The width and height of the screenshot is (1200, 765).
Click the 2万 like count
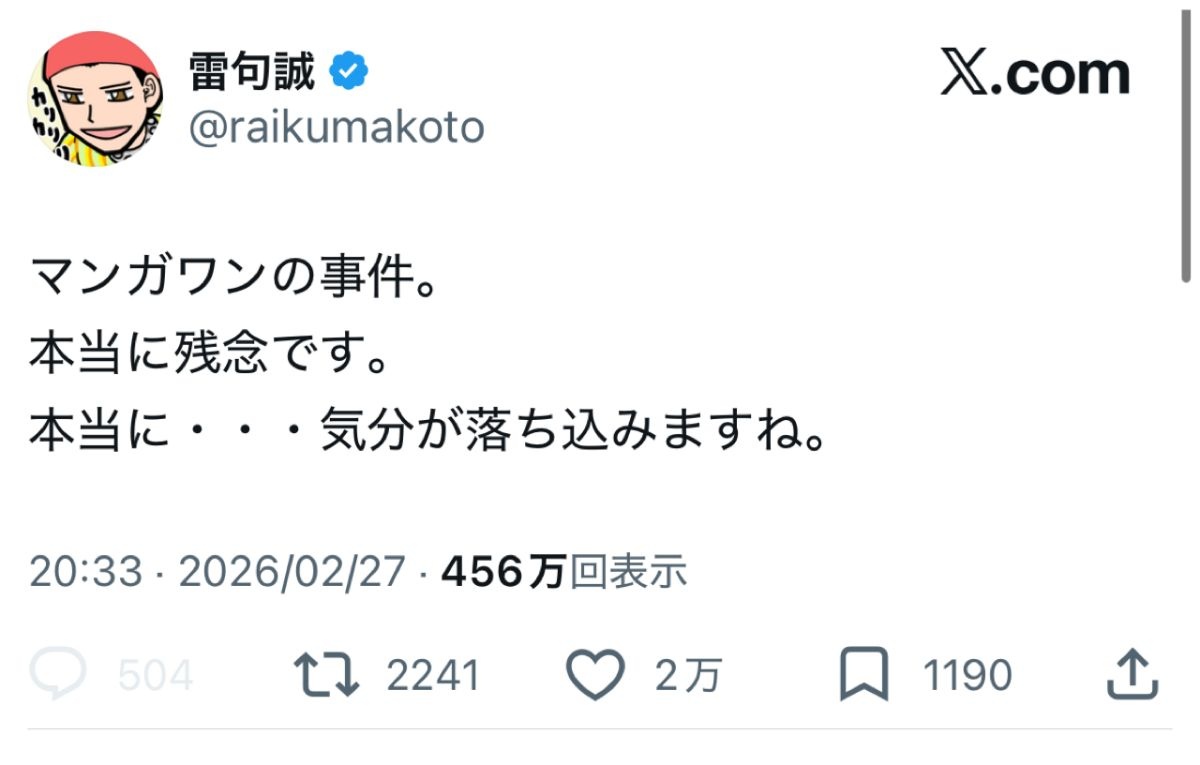[x=688, y=677]
